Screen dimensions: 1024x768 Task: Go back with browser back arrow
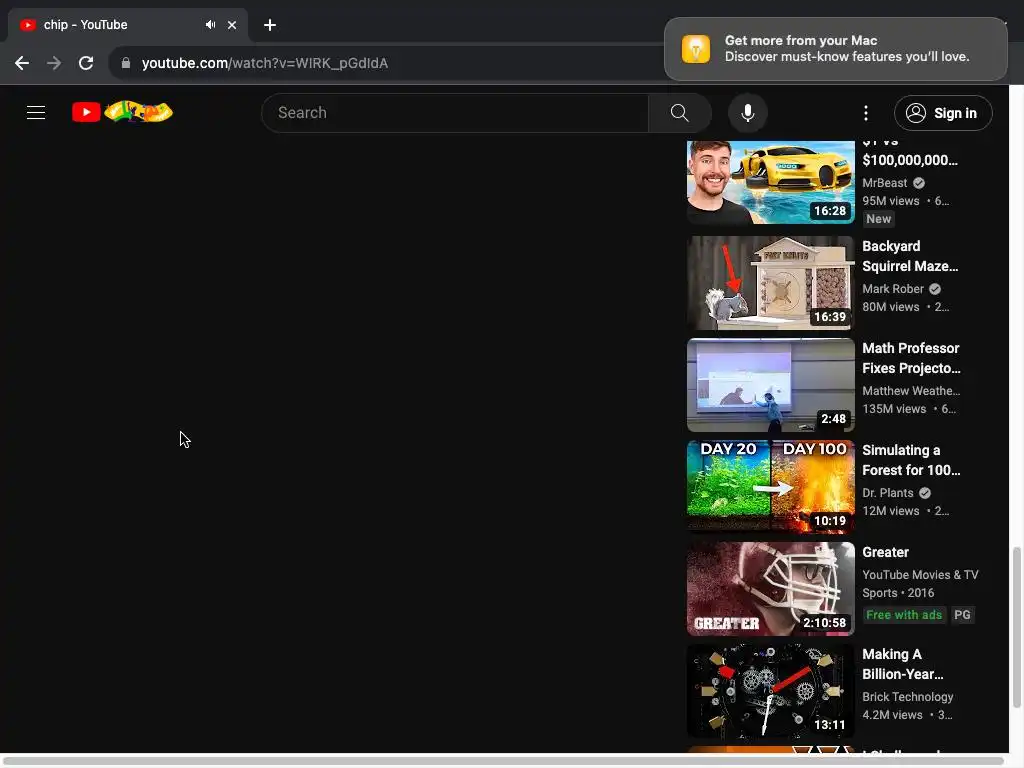tap(22, 63)
